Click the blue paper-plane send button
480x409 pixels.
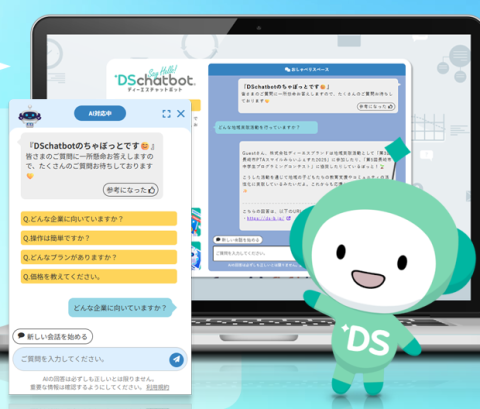[x=176, y=359]
